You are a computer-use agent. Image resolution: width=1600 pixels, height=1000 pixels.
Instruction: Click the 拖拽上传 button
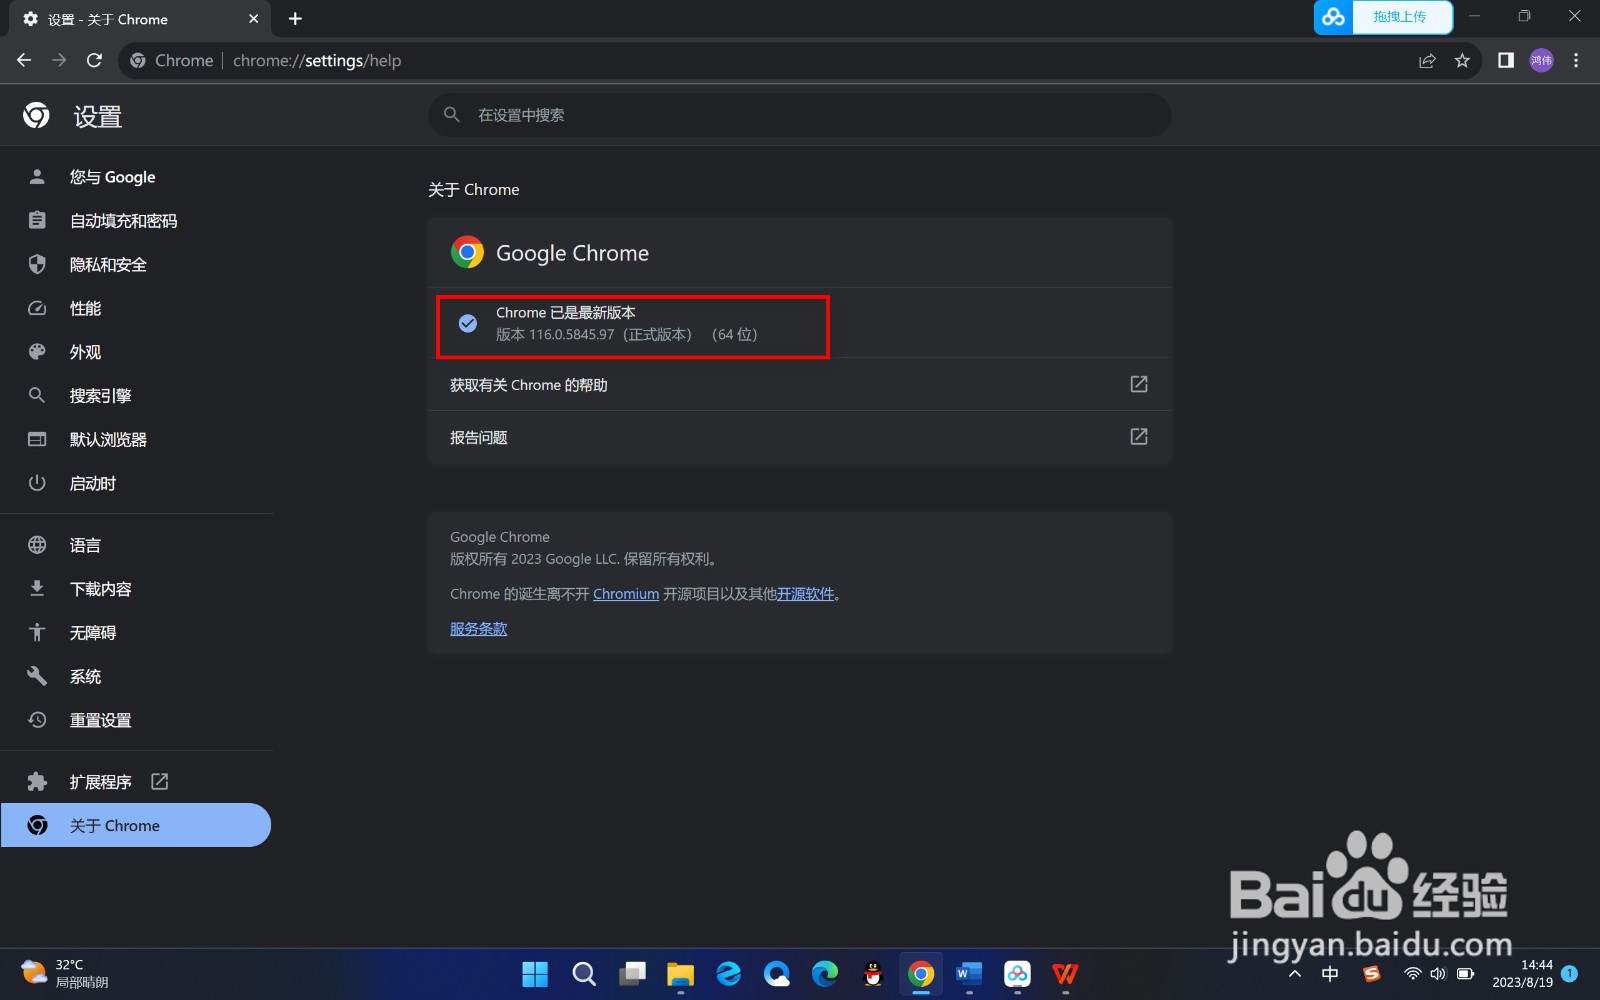[1401, 17]
